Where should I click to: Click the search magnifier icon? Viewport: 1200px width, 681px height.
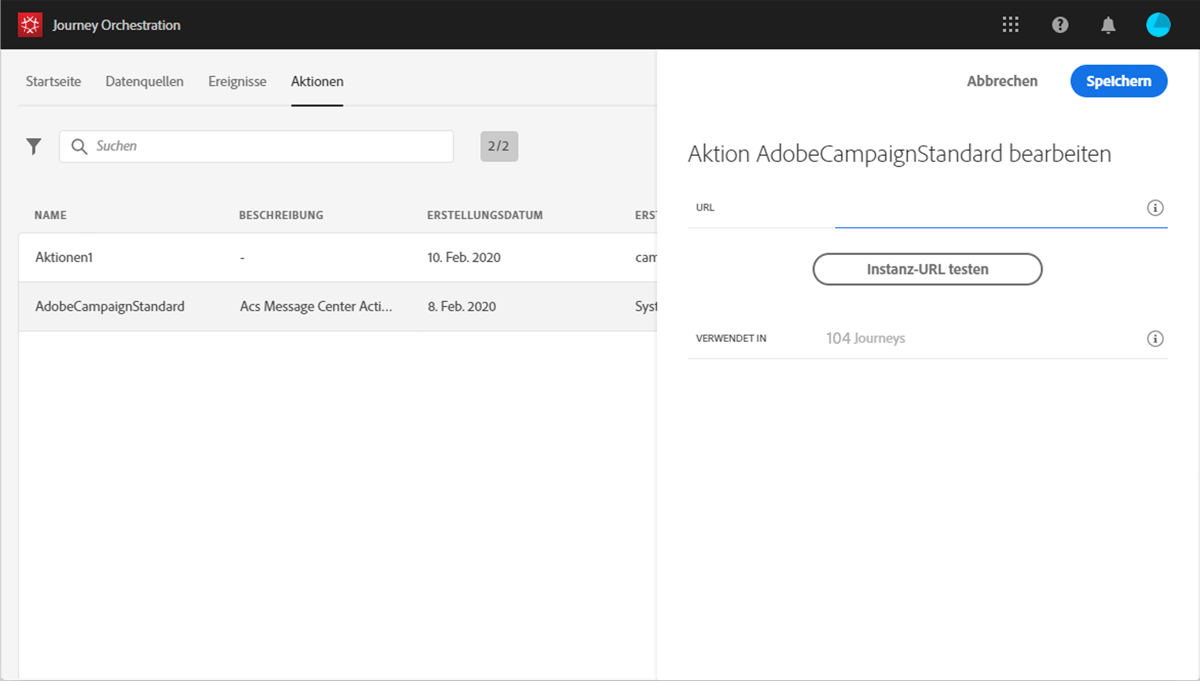[x=79, y=146]
